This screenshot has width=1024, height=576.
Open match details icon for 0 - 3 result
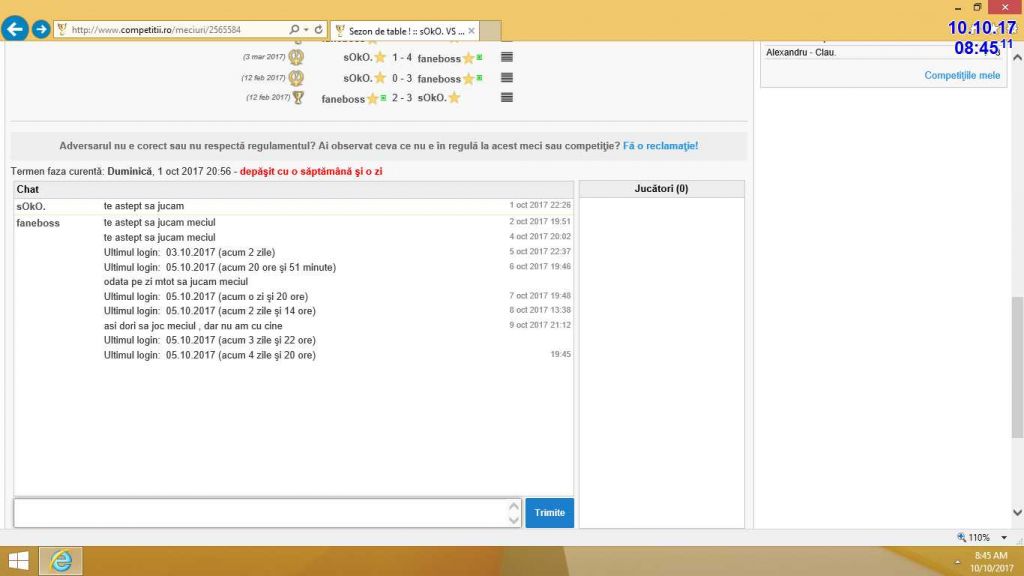pos(506,77)
